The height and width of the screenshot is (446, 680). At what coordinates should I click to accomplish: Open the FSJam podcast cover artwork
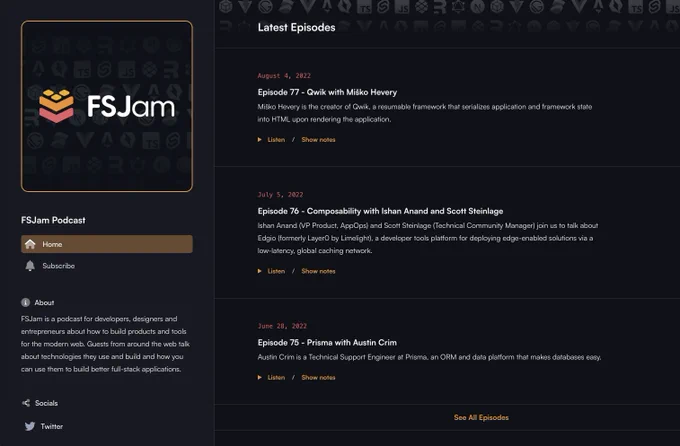coord(107,106)
